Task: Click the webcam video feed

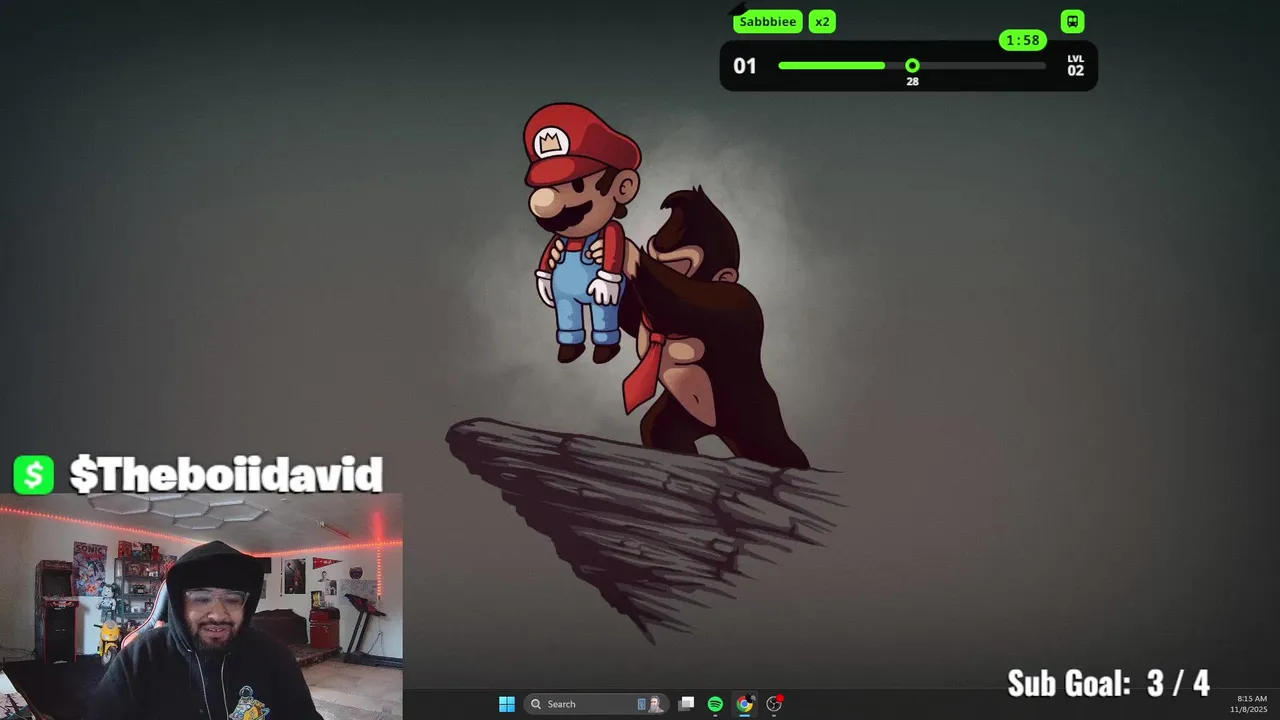Action: [201, 607]
